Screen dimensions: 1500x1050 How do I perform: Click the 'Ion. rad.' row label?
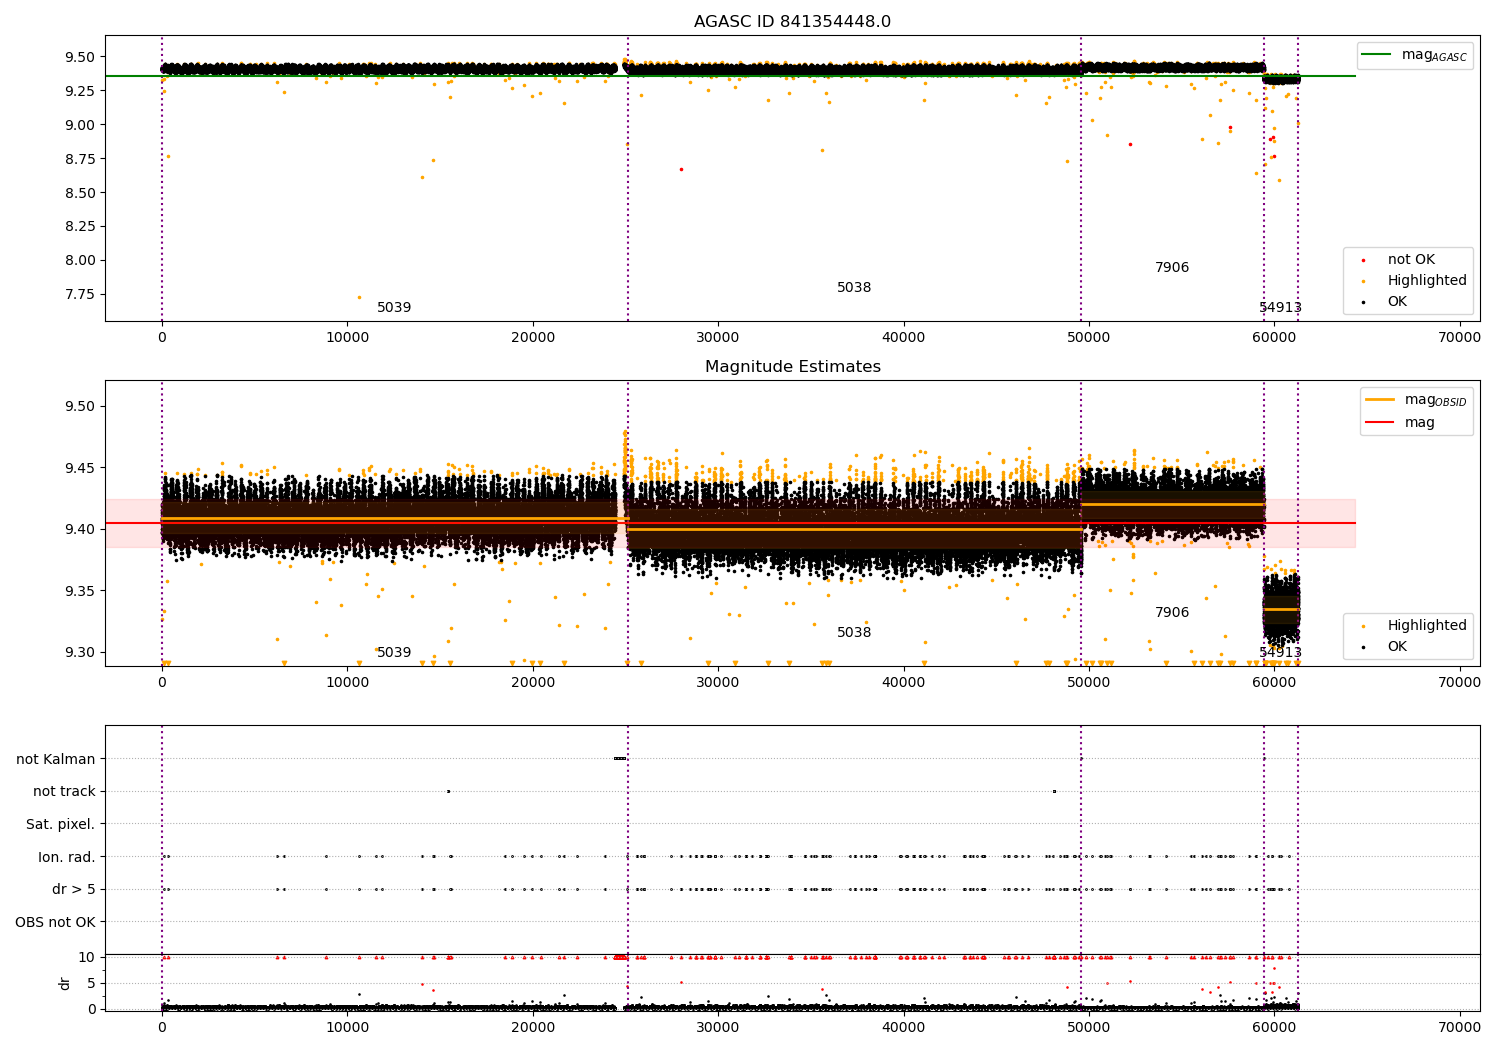click(67, 857)
